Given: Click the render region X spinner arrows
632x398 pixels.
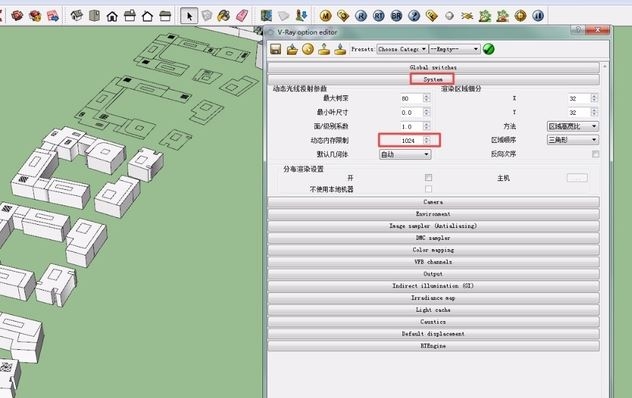Looking at the screenshot, I should [x=594, y=98].
